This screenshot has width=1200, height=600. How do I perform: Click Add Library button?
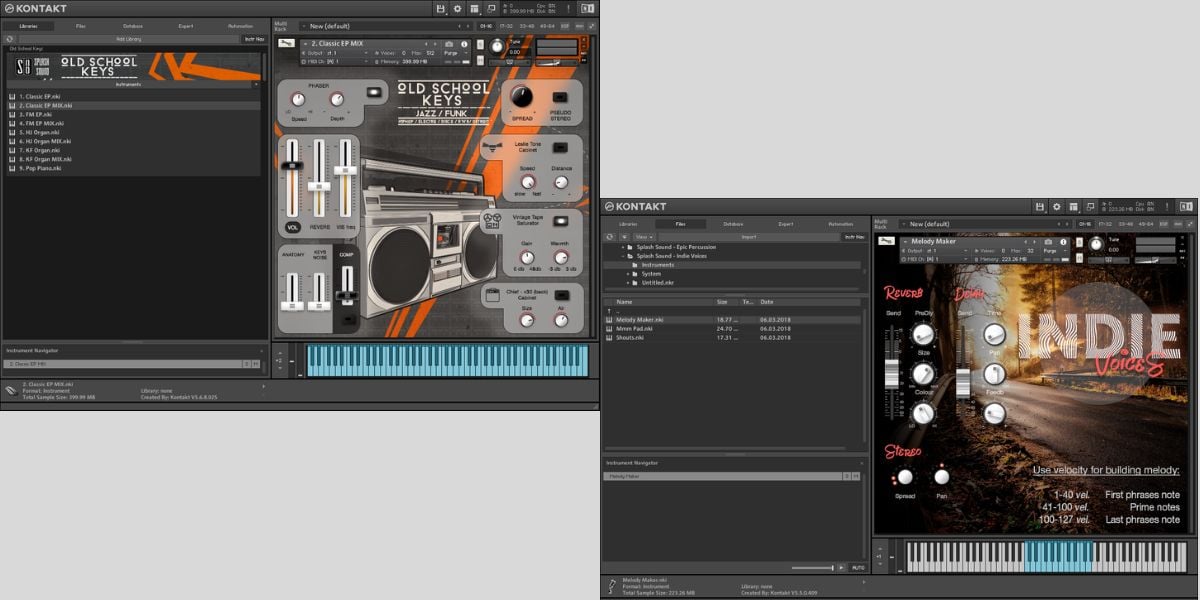pos(129,39)
